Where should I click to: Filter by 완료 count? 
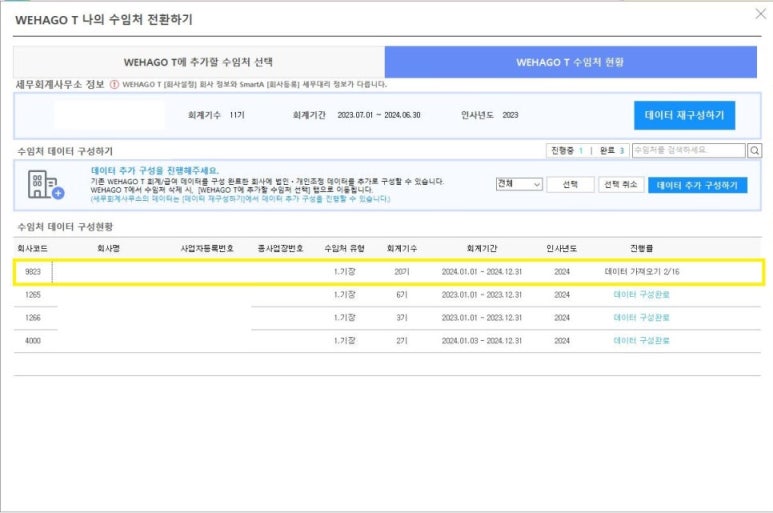[612, 151]
